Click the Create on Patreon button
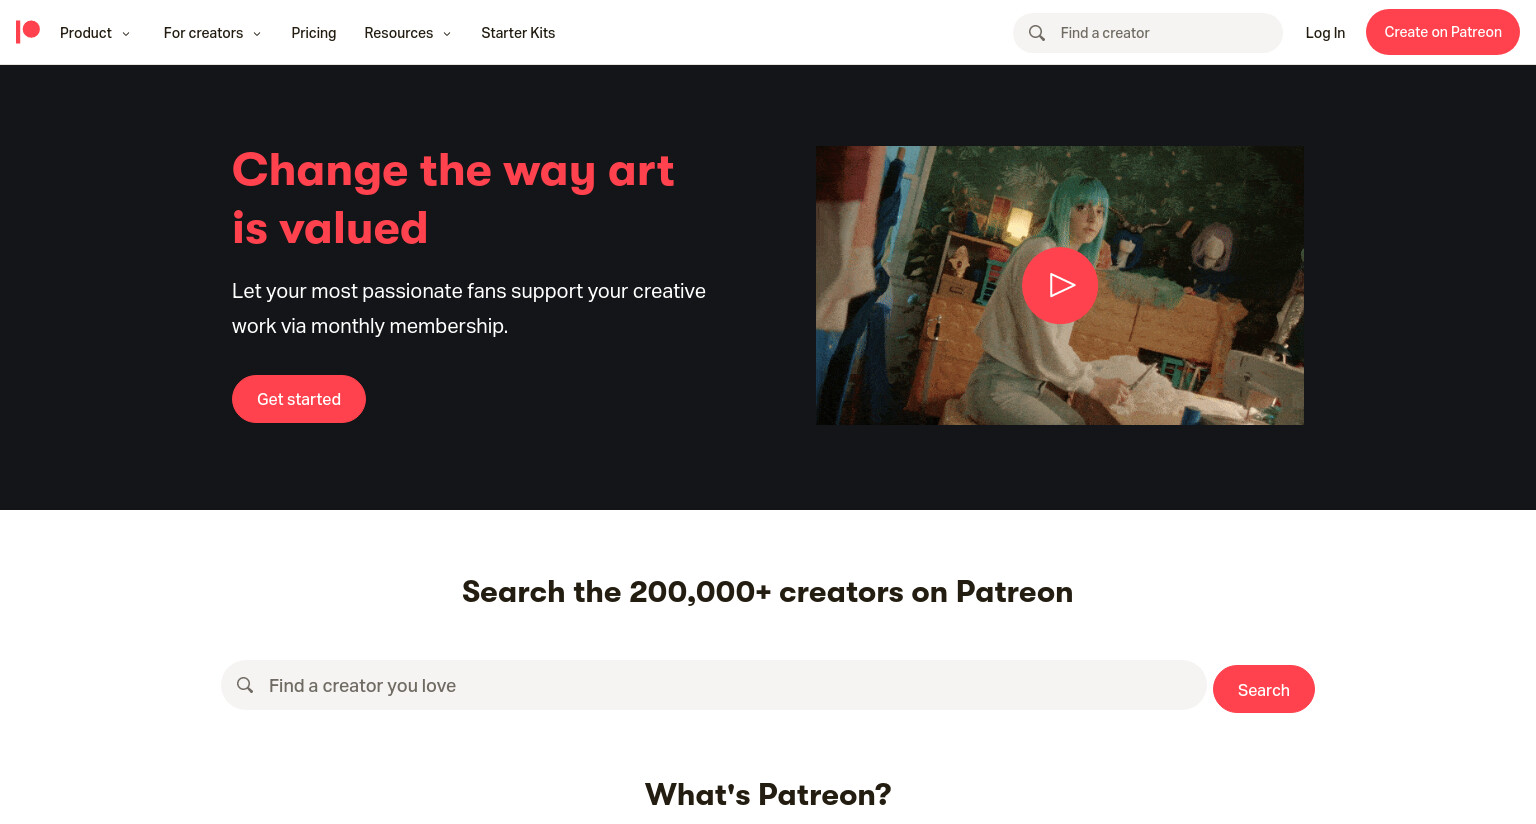This screenshot has height=824, width=1536. pyautogui.click(x=1443, y=32)
